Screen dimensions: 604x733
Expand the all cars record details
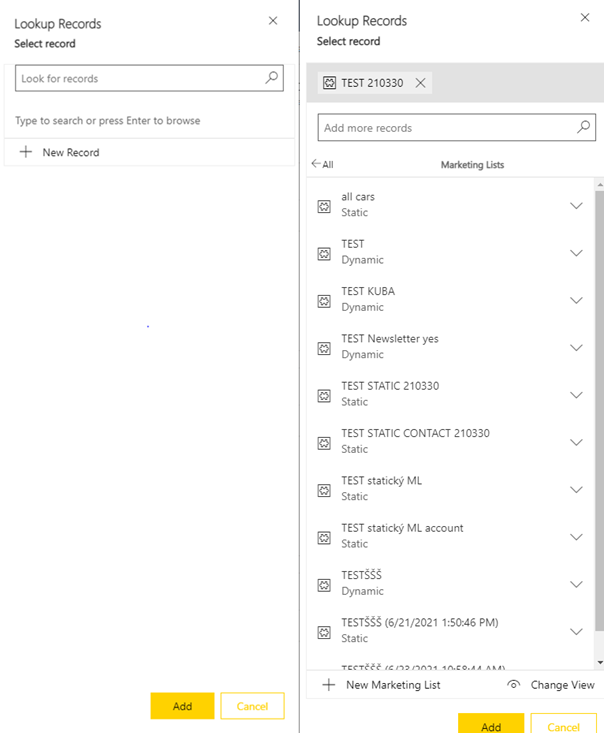point(576,206)
